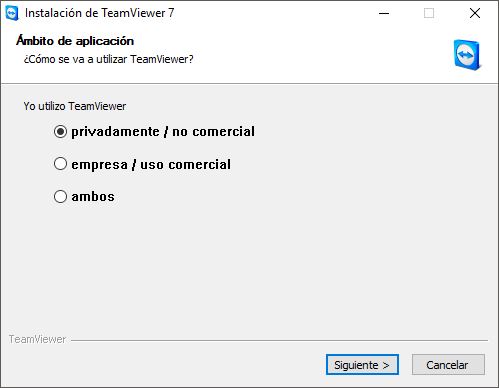Select the privadamente / no comercial radio button
The height and width of the screenshot is (388, 499).
pos(60,132)
